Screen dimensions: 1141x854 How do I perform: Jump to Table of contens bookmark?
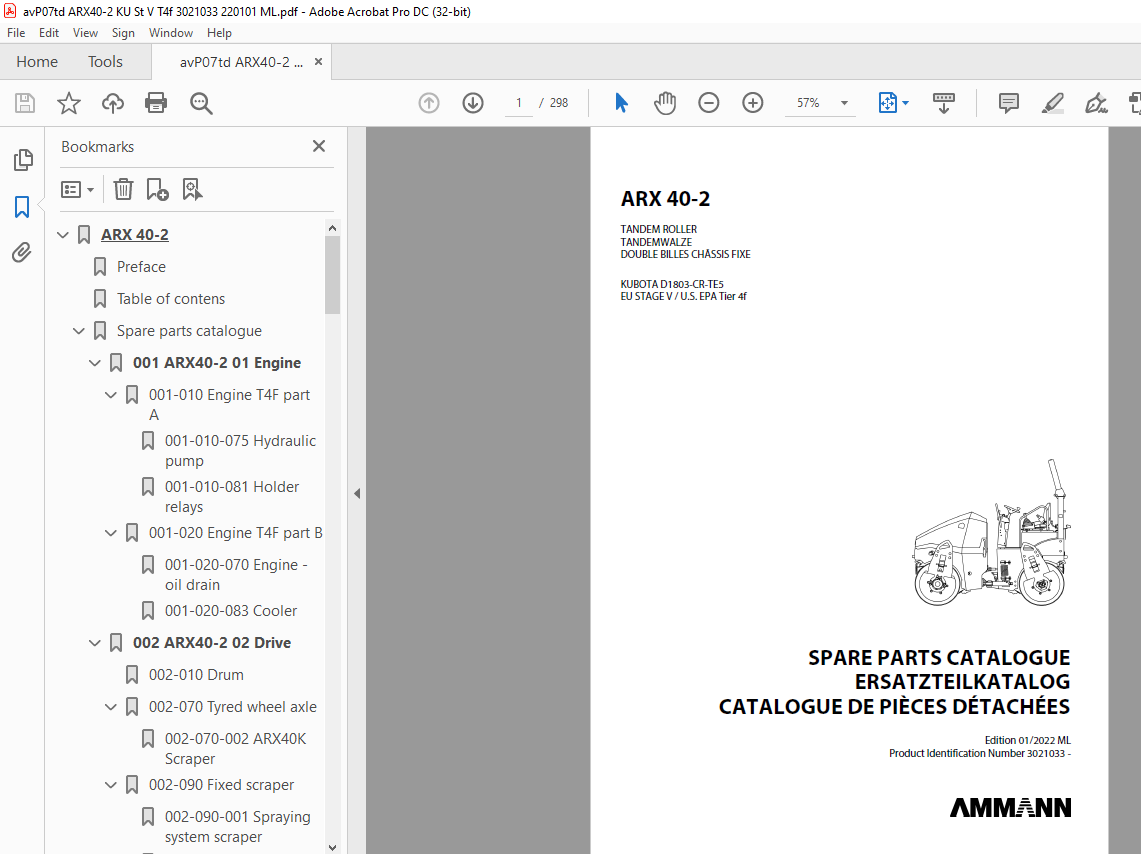(x=171, y=299)
